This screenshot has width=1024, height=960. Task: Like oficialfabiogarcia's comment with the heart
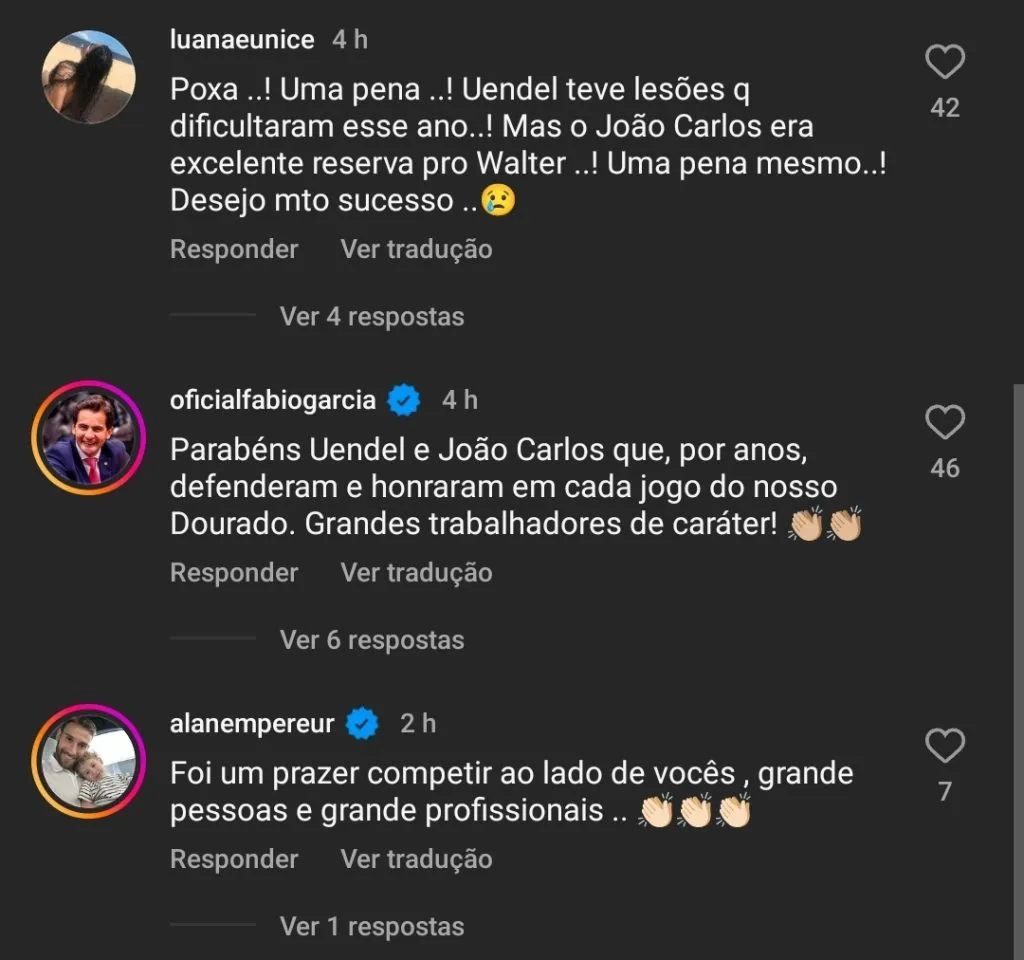coord(944,425)
